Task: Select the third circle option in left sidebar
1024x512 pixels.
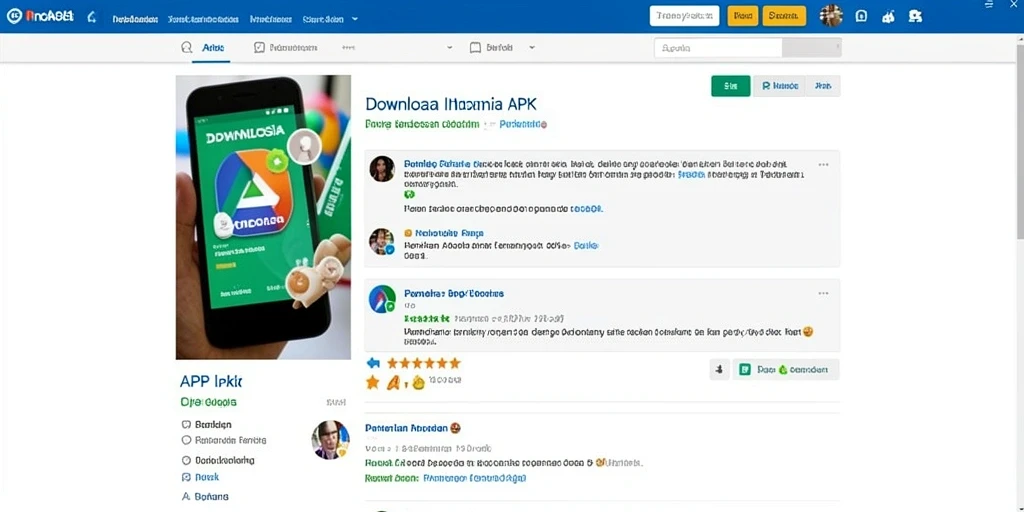Action: click(x=186, y=460)
